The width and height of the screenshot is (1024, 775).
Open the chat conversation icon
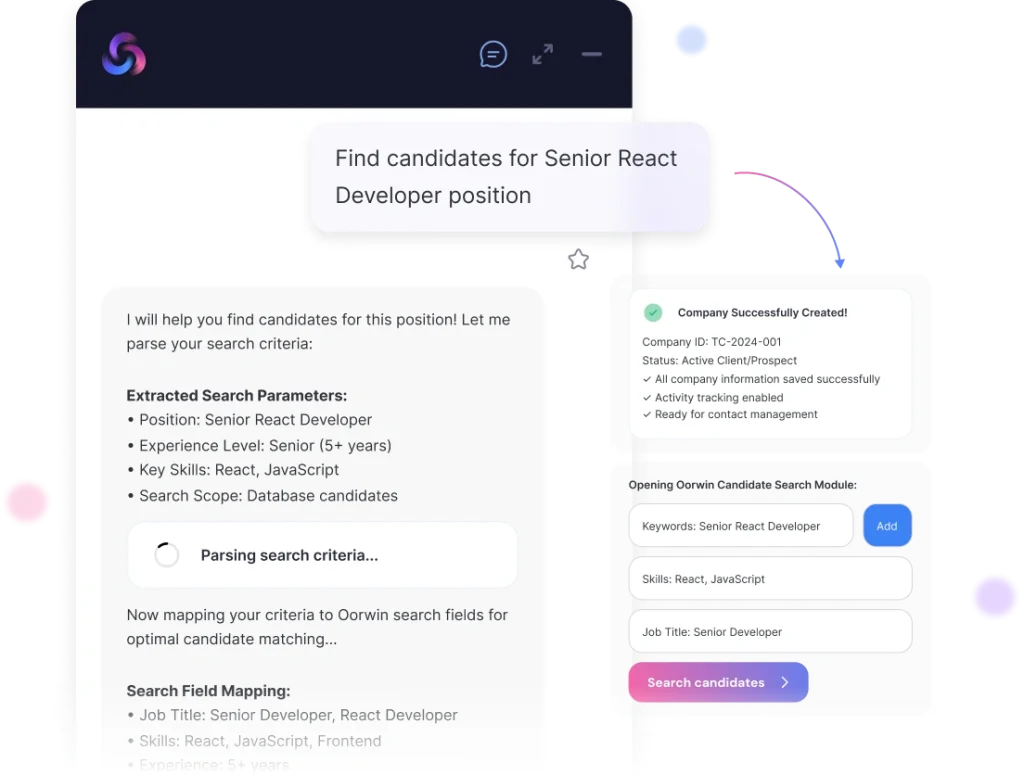coord(493,54)
